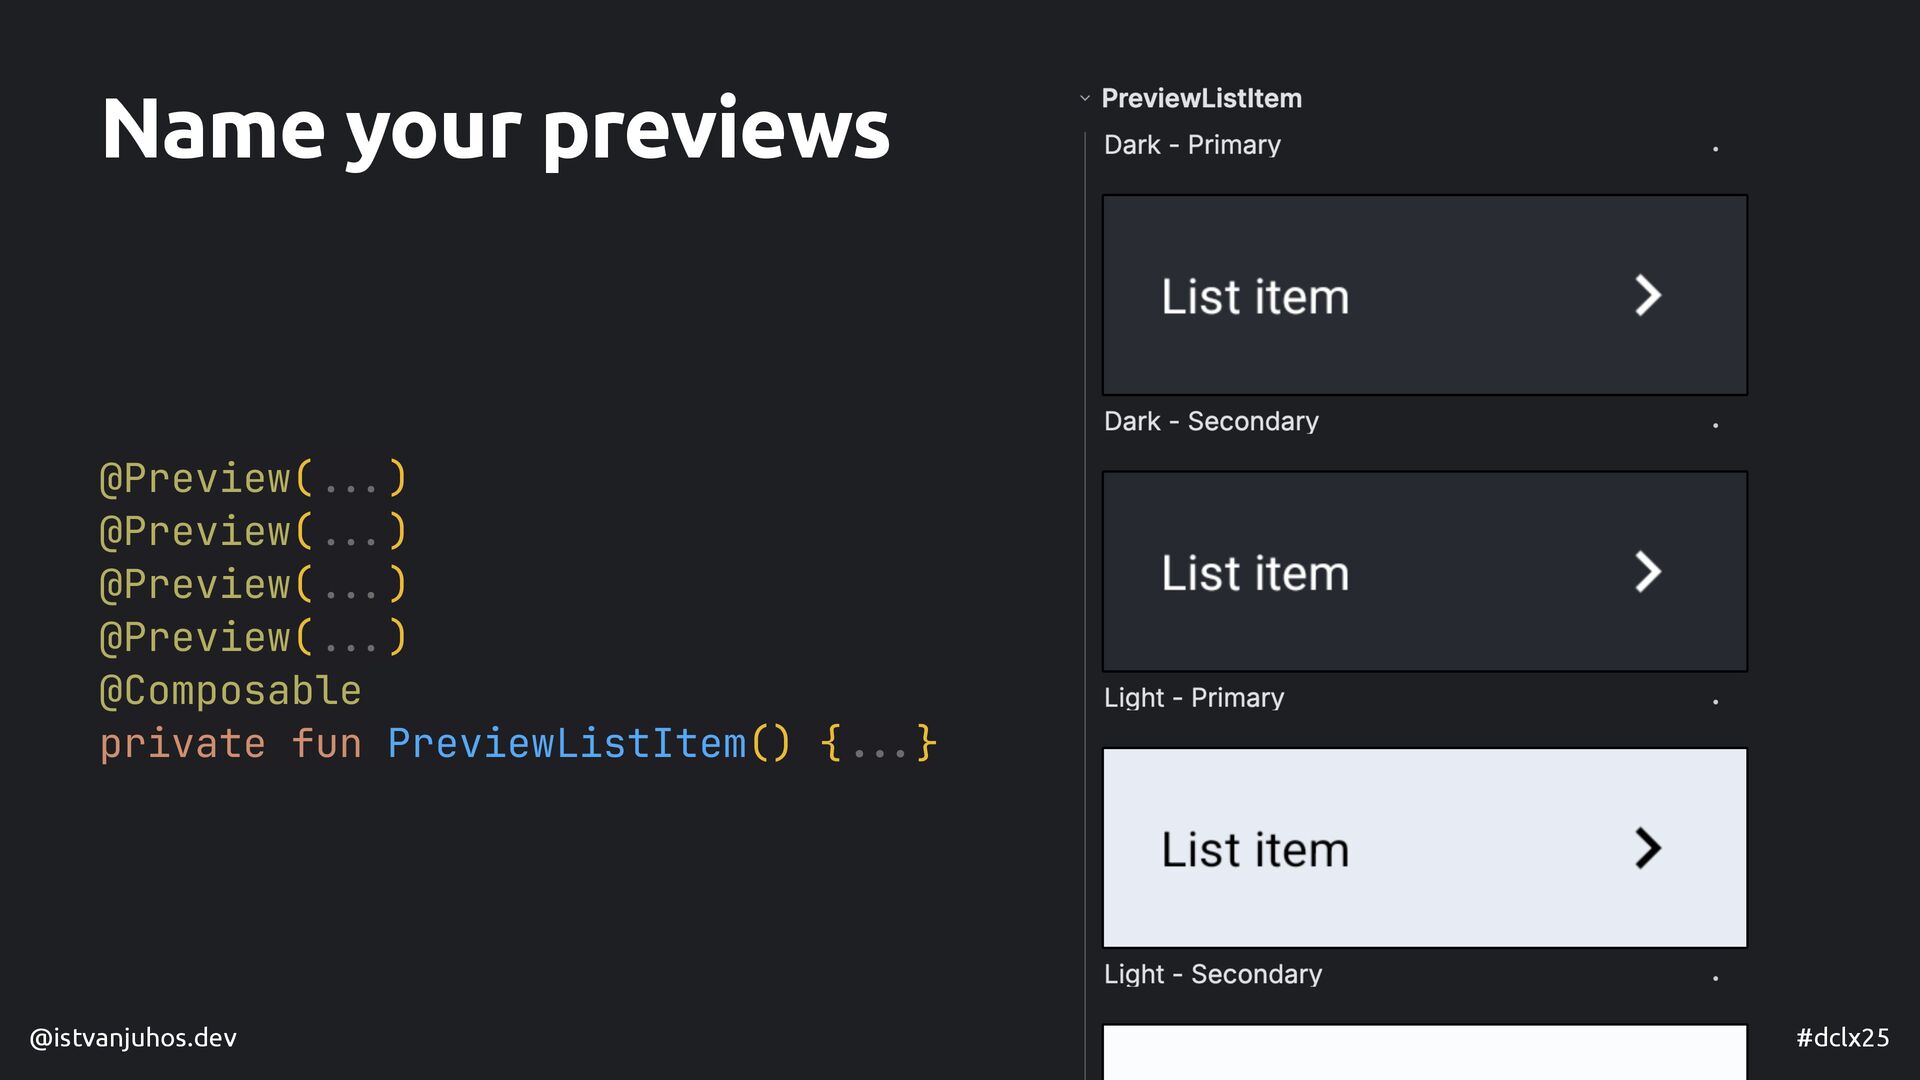Select the Dark - Secondary preview label
Viewport: 1920px width, 1080px height.
tap(1211, 421)
